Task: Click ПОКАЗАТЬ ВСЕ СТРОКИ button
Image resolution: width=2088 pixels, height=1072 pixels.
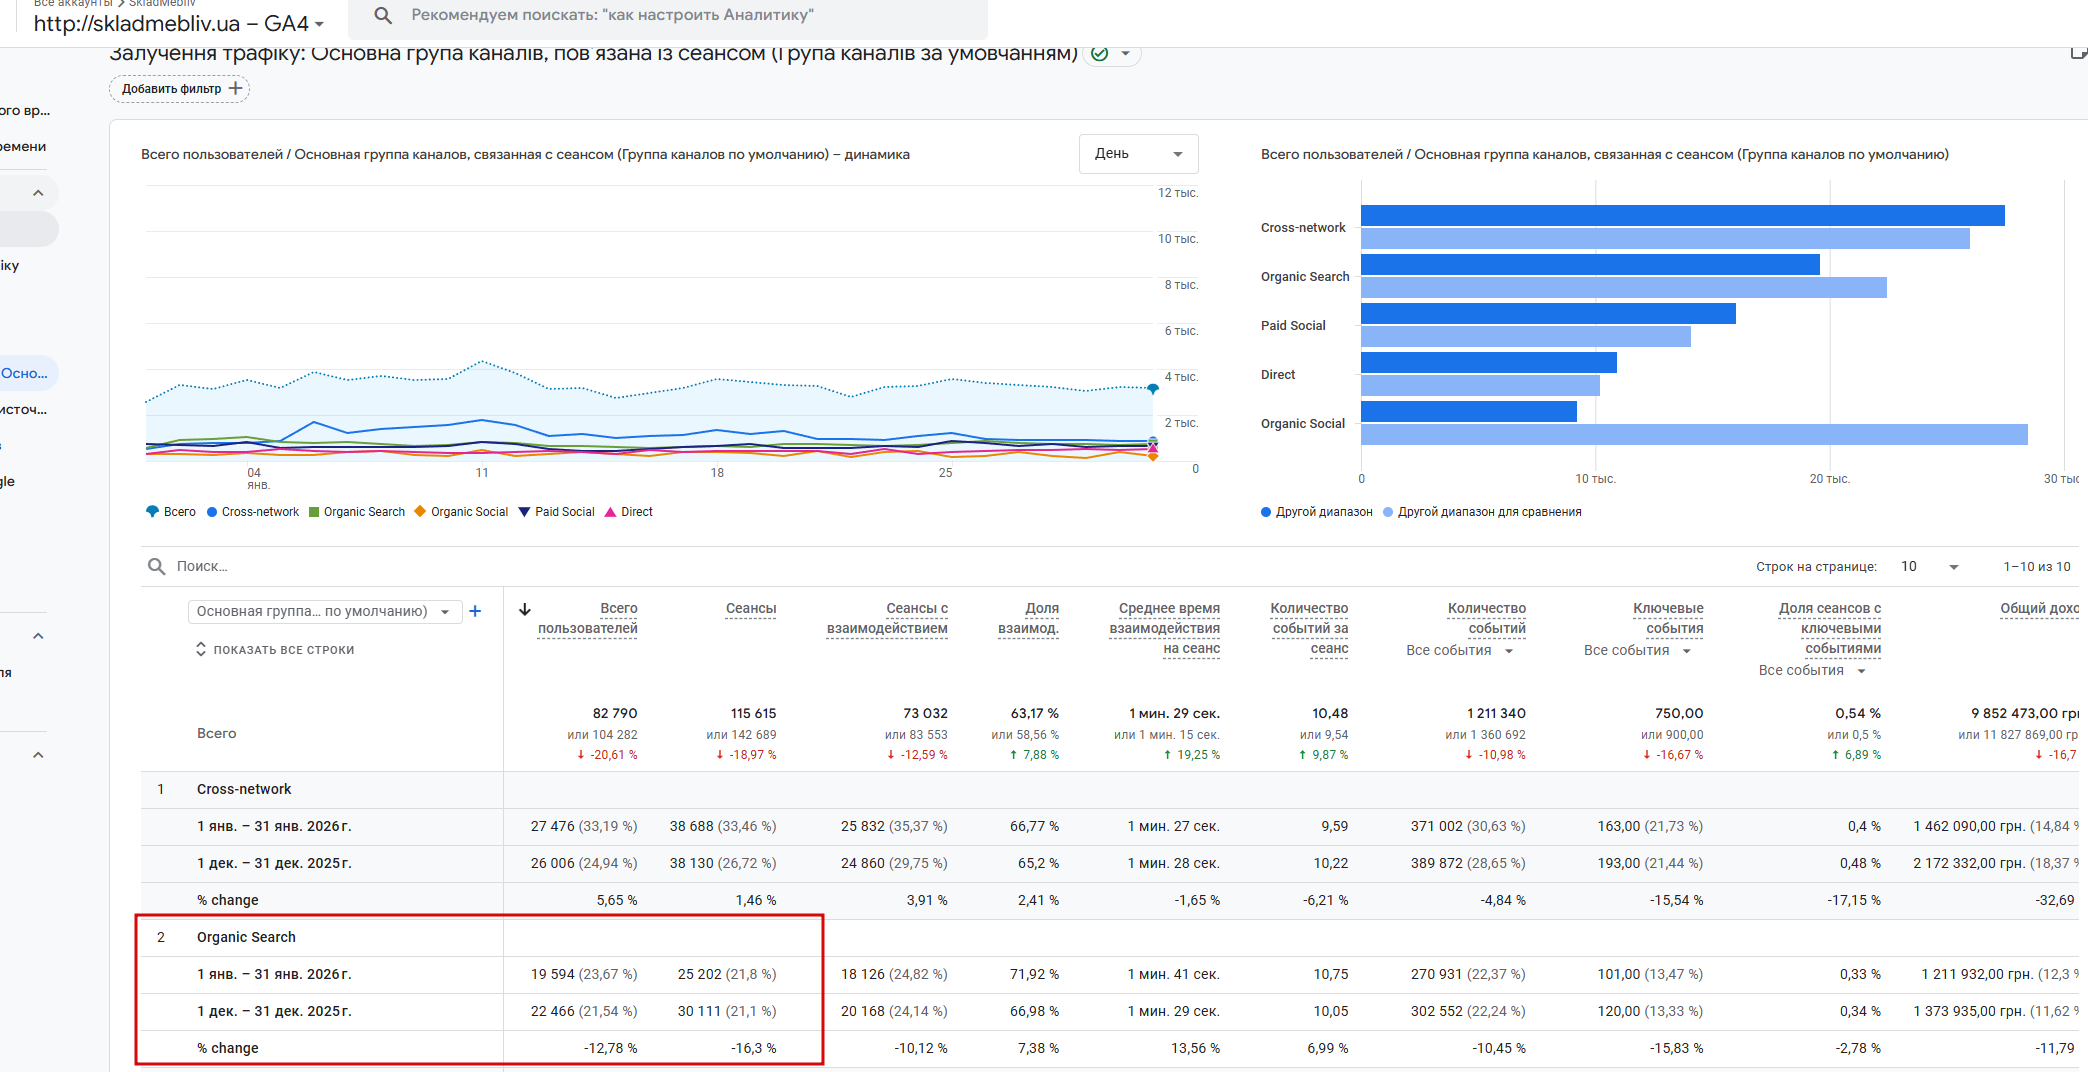Action: point(275,650)
